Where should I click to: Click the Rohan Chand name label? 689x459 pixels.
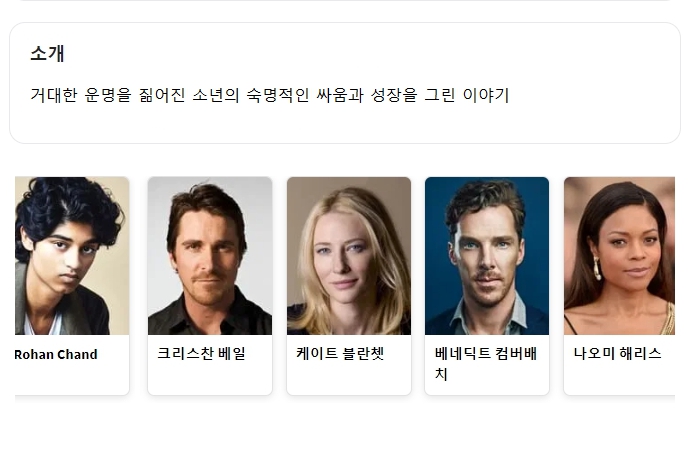click(56, 354)
